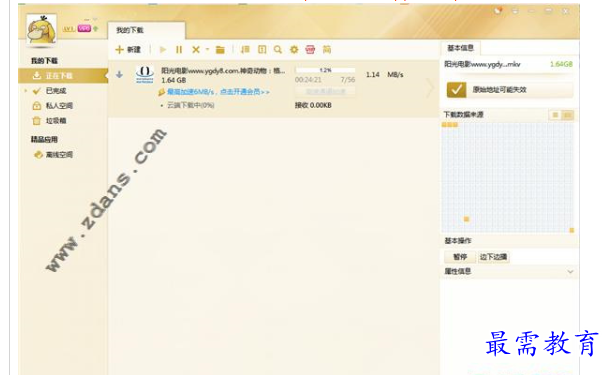Screen dimensions: 607x375
Task: Open settings with the gear icon
Action: [x=294, y=50]
